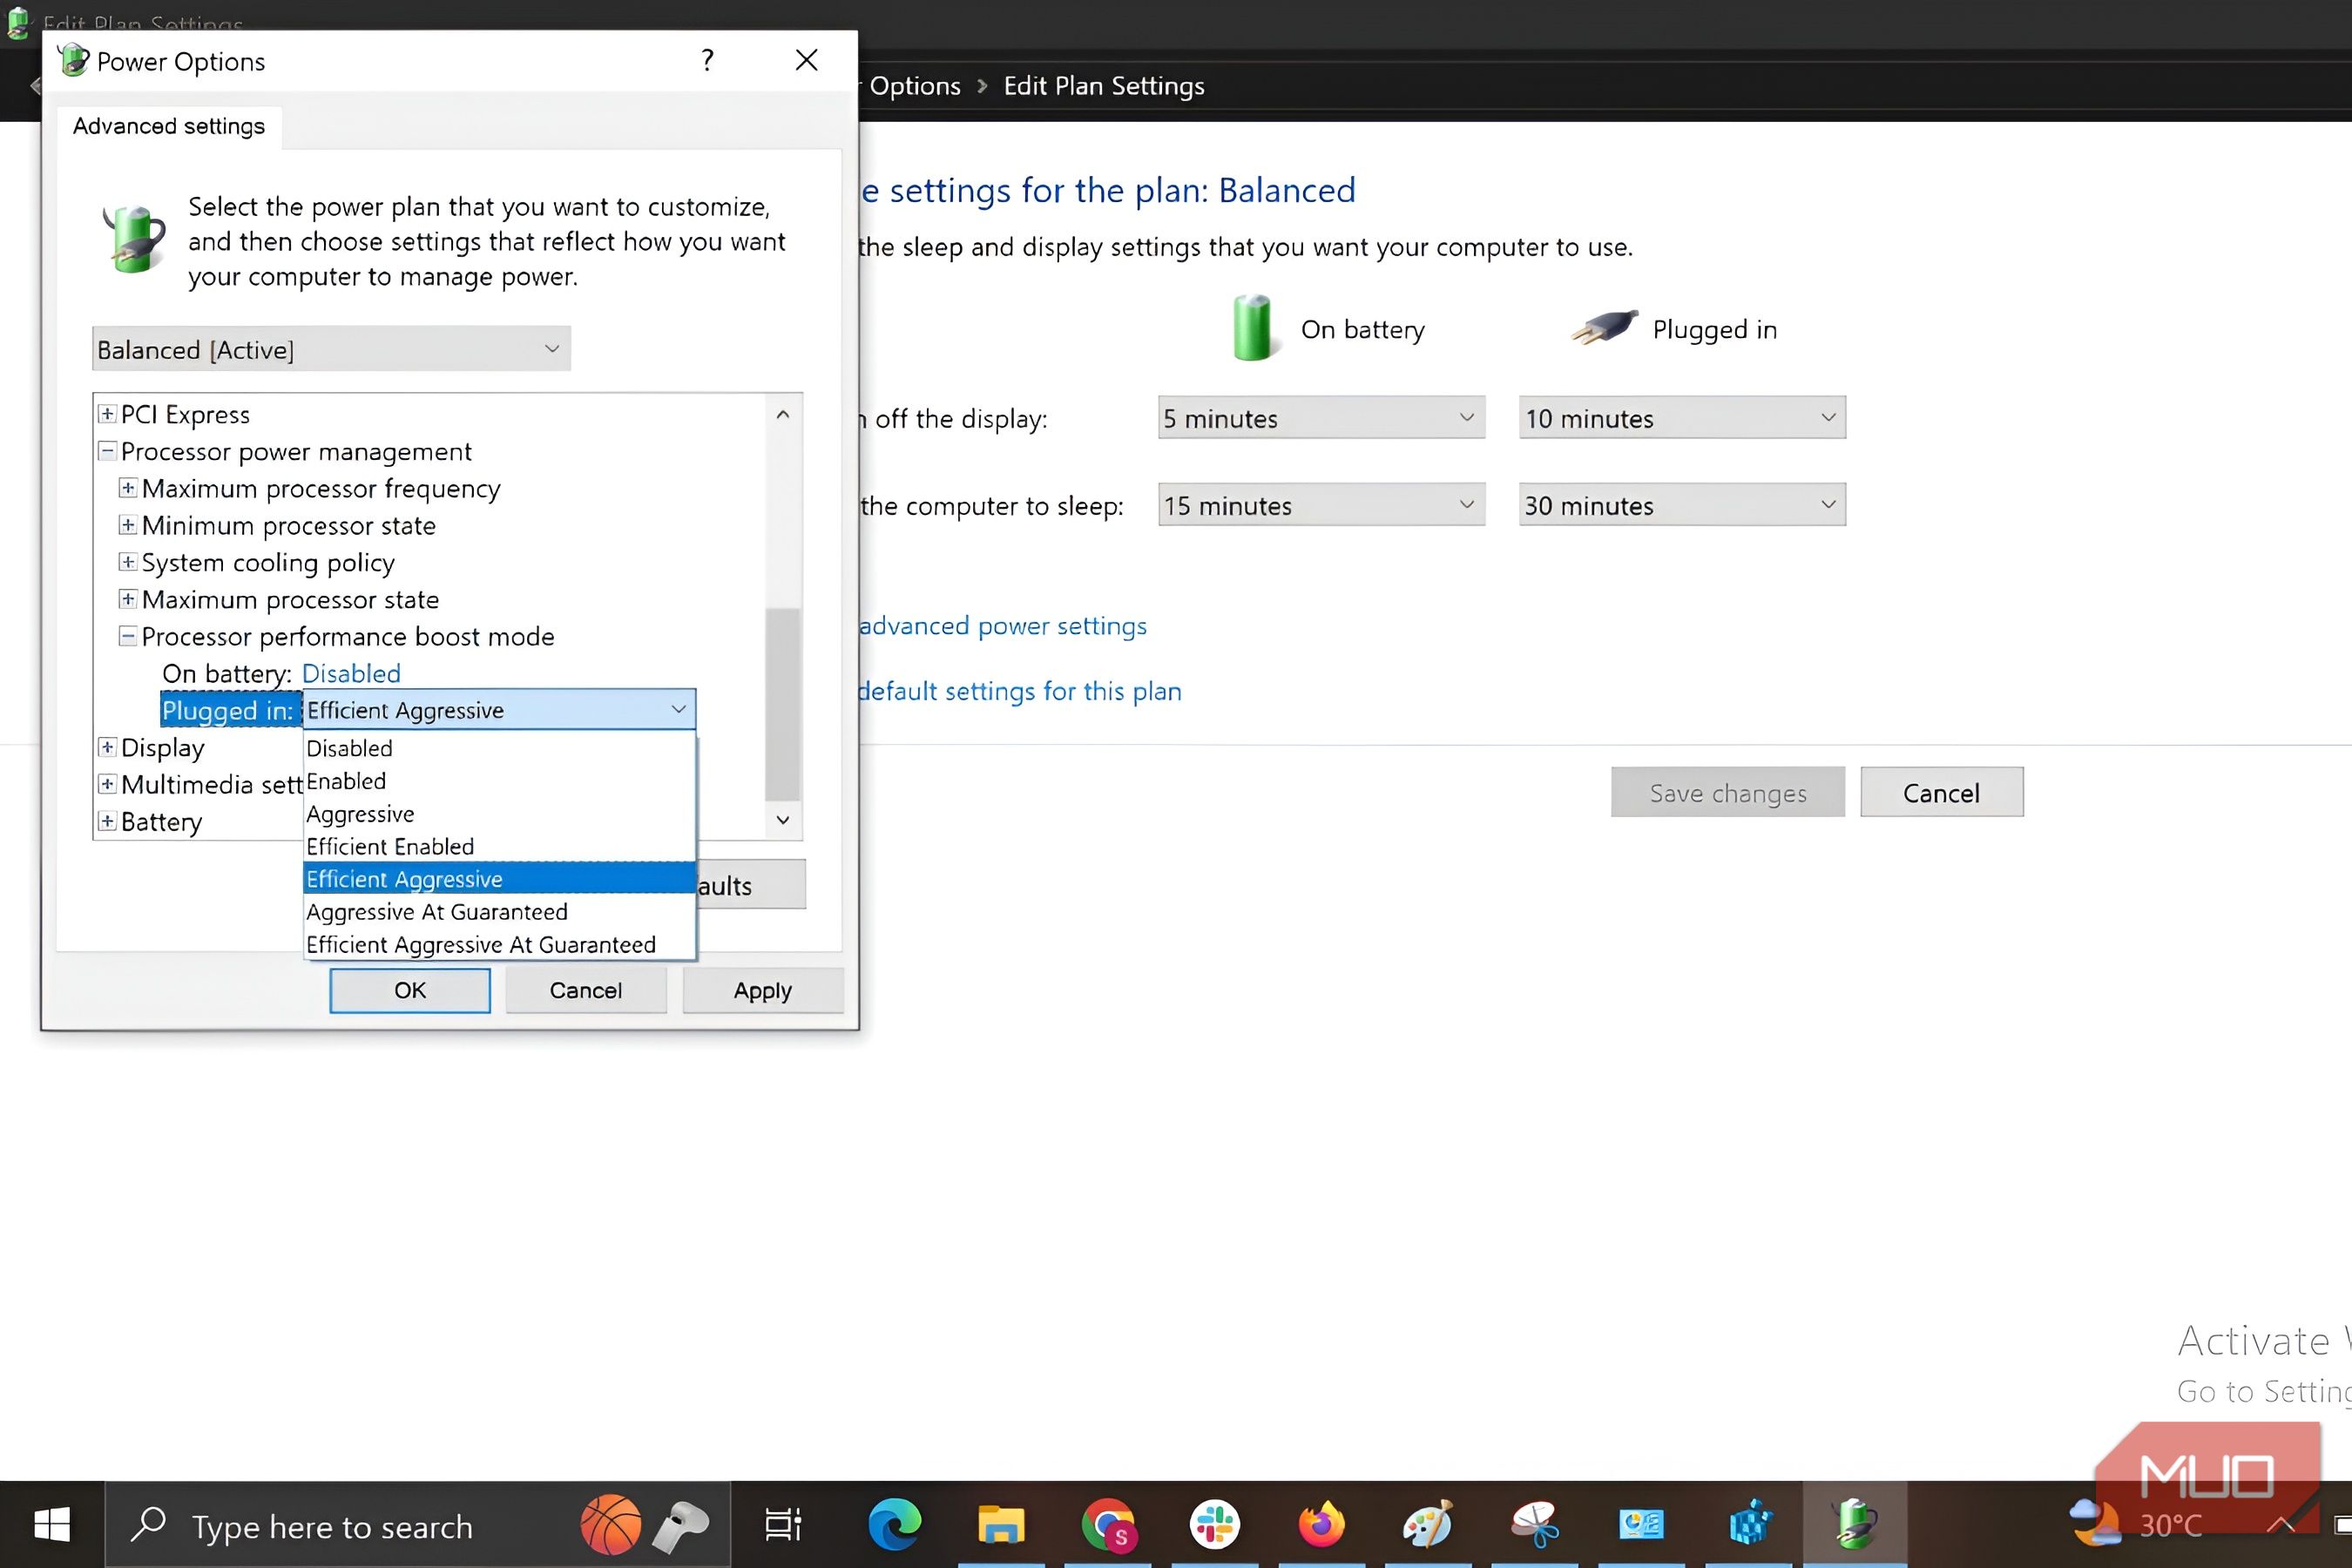The width and height of the screenshot is (2352, 1568).
Task: Open the advanced power settings link
Action: 1003,626
